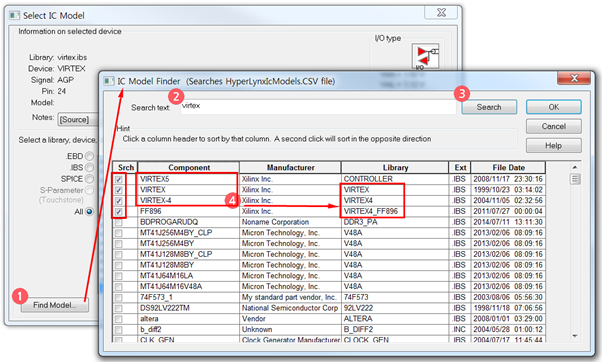Click the DDR3_PA library cell
Screen dimensions: 602x362
pos(395,222)
